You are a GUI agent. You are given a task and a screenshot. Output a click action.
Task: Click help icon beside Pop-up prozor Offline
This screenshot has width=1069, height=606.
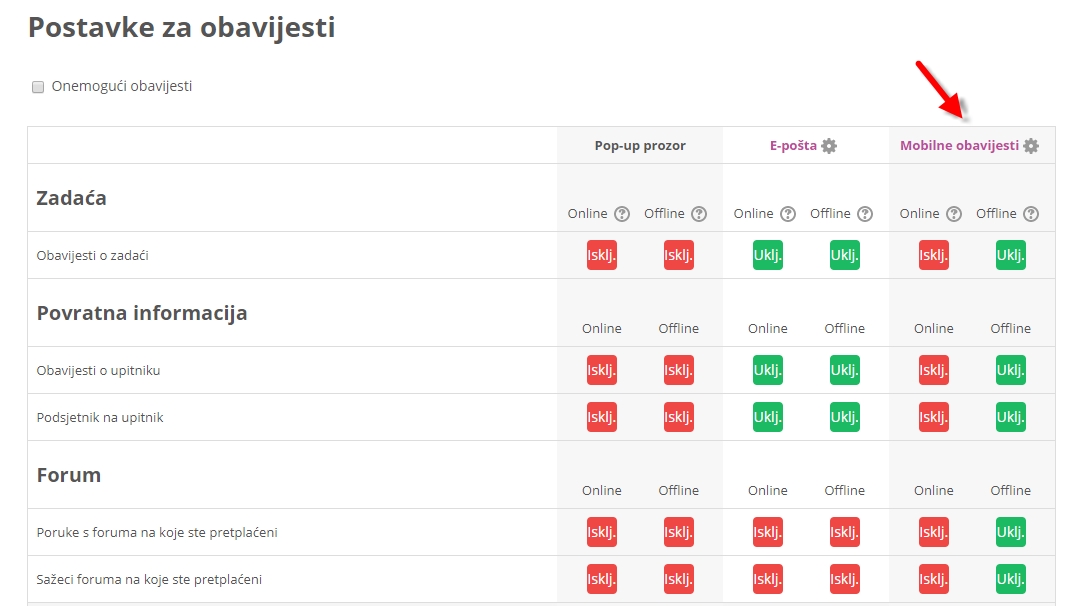pos(699,214)
